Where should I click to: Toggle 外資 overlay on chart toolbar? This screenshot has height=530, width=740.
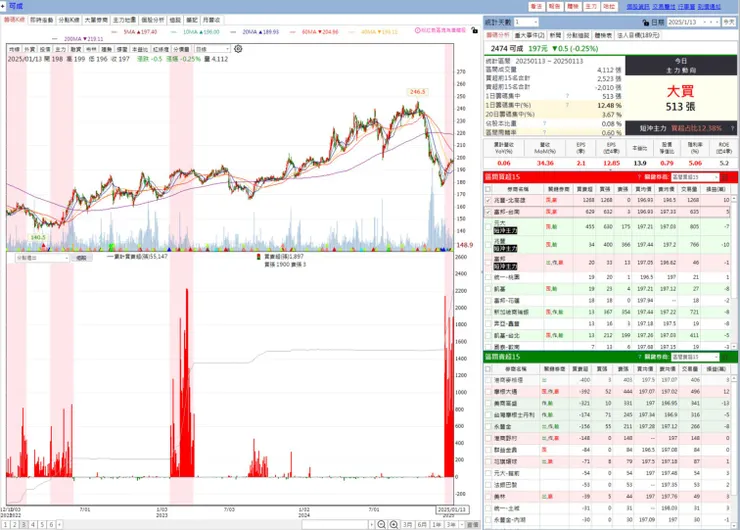[29, 49]
